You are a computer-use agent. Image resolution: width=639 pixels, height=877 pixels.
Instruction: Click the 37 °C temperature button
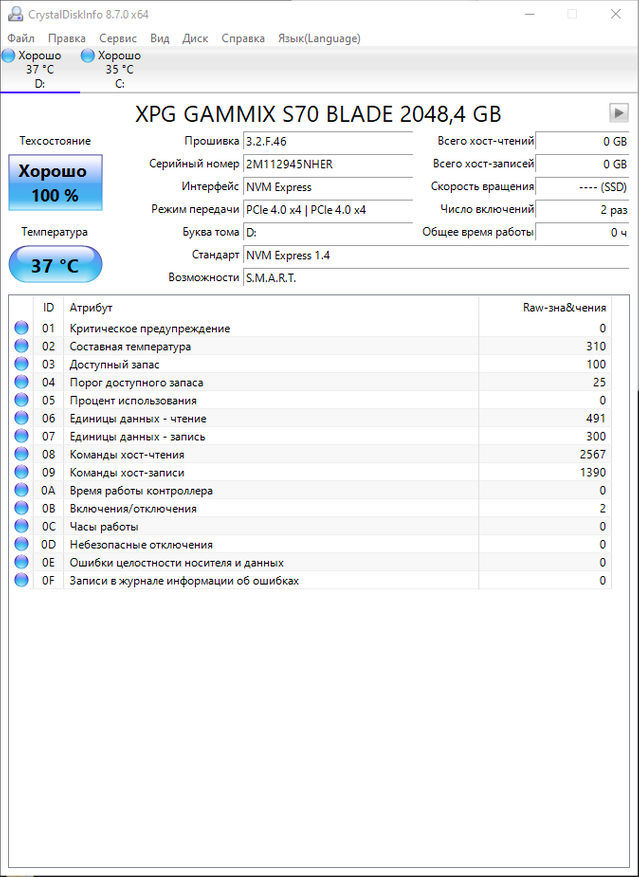click(55, 265)
